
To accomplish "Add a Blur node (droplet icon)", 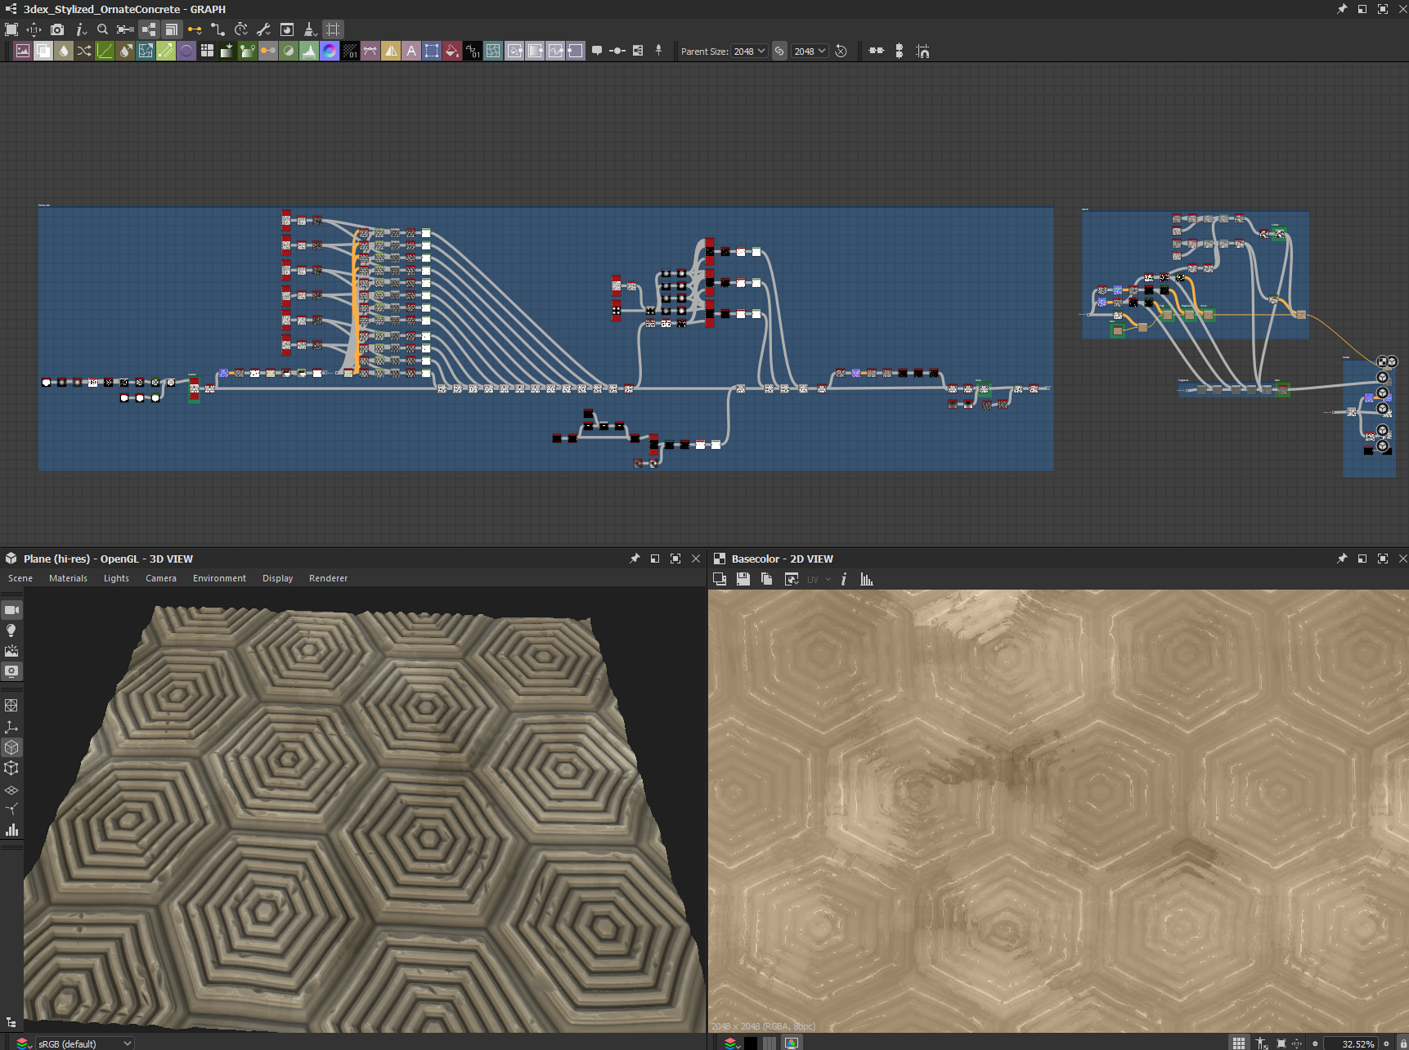I will pos(64,51).
